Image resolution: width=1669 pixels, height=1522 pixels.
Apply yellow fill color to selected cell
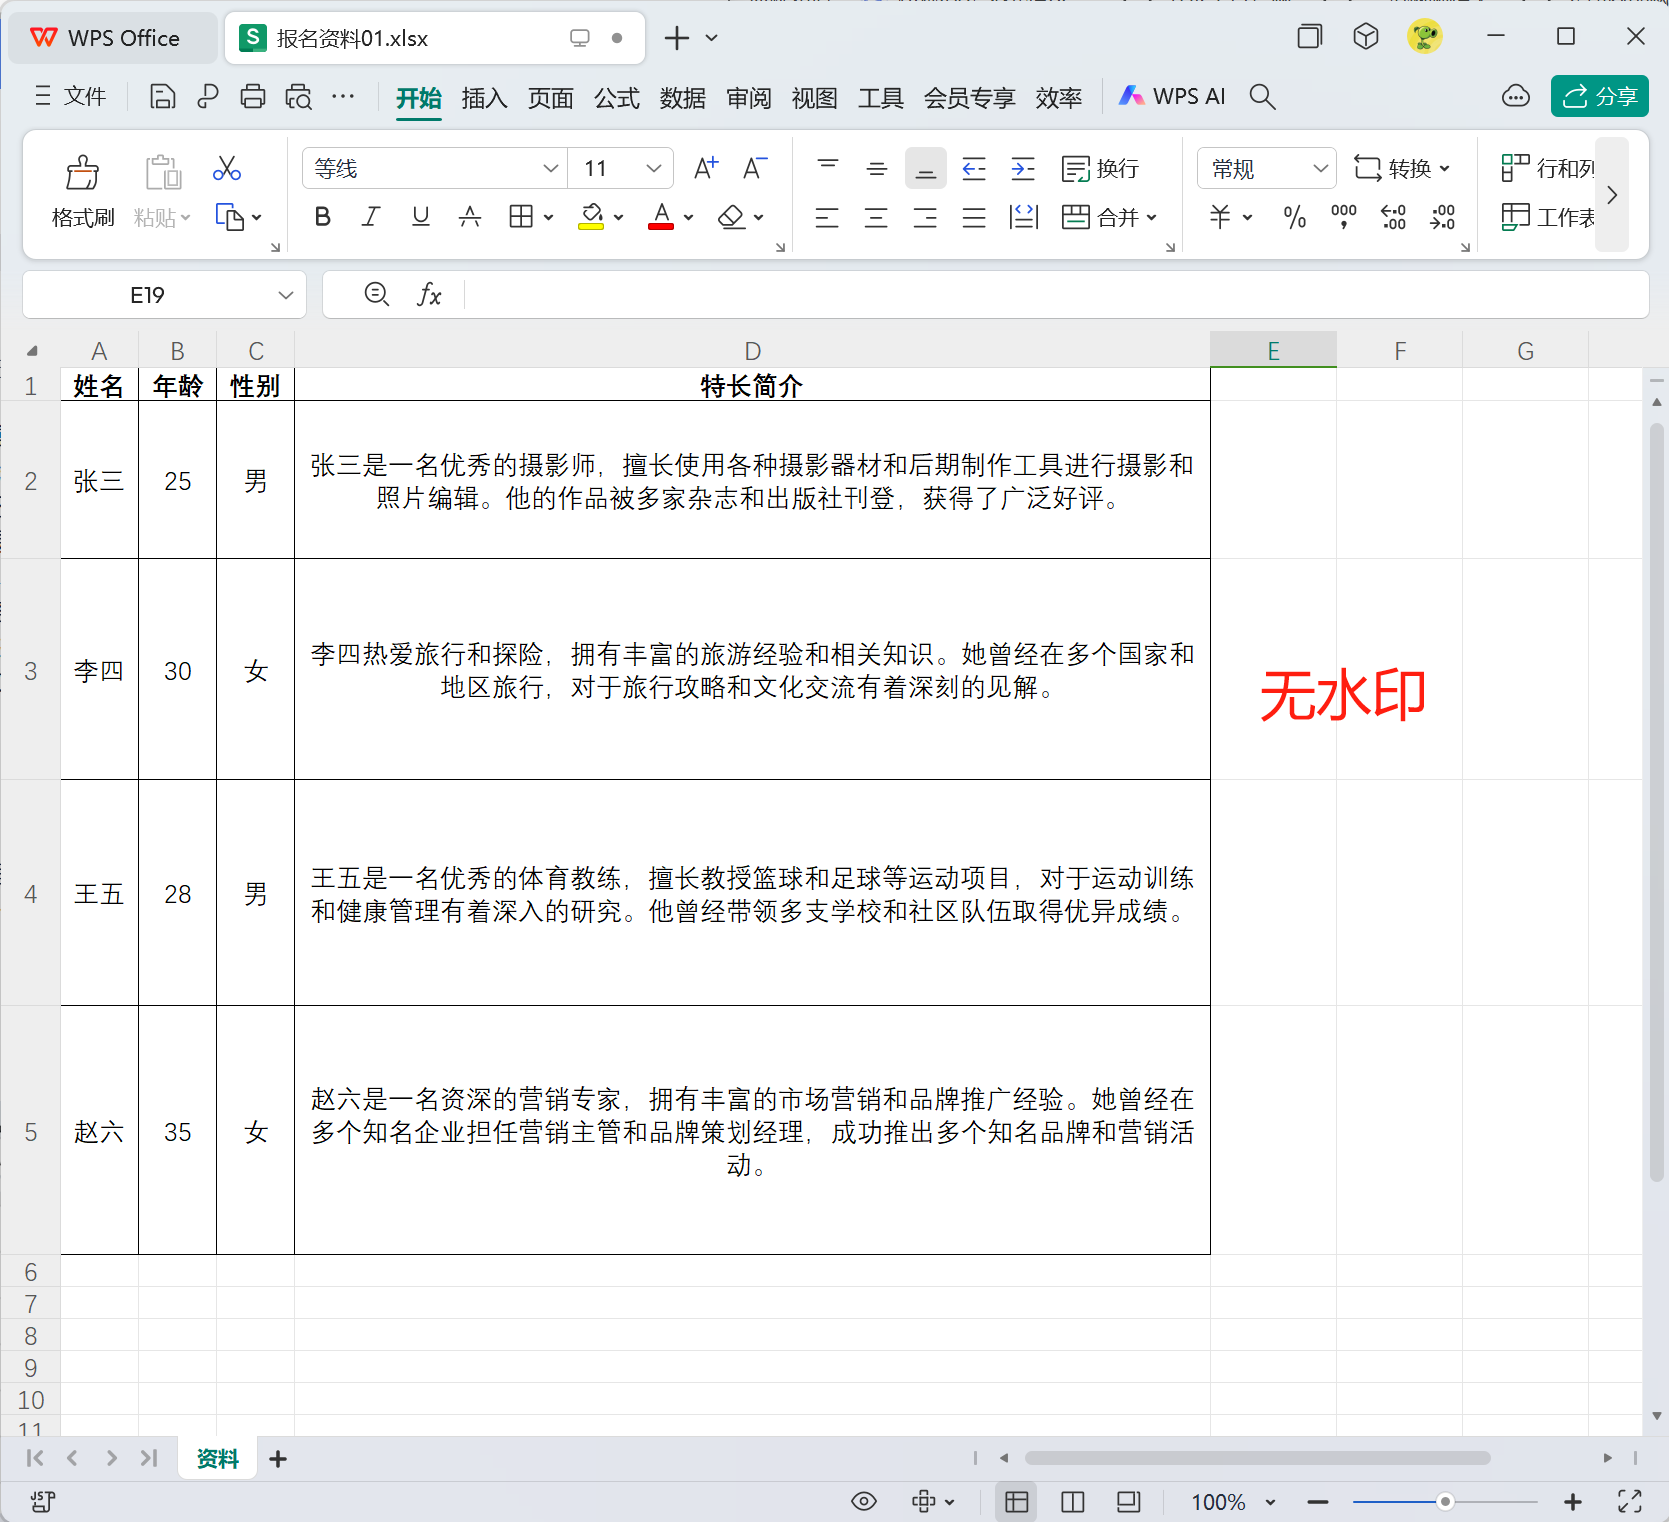(x=591, y=216)
